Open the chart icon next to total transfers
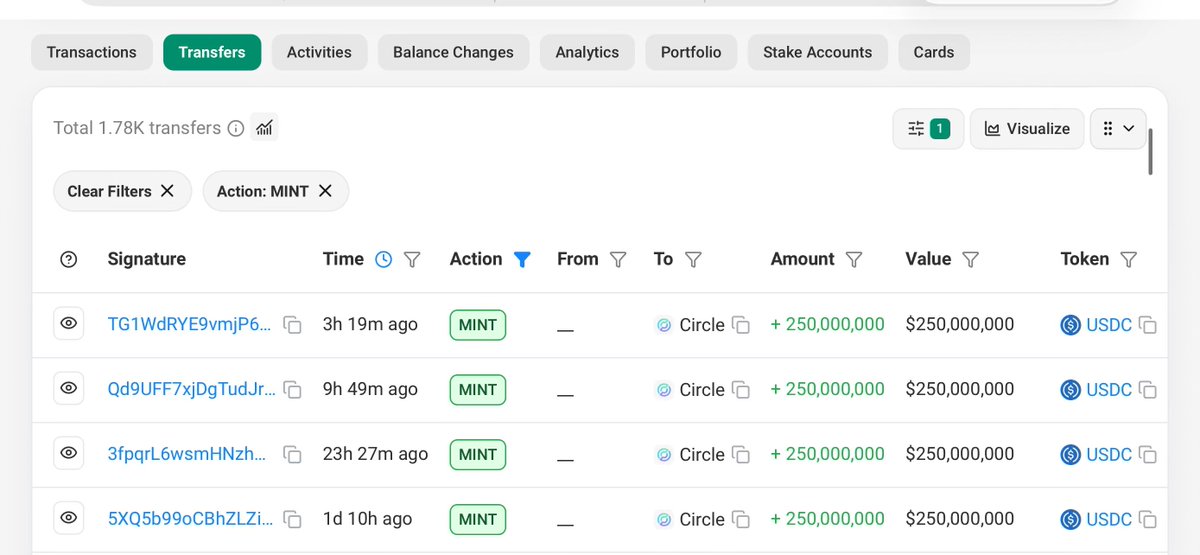 coord(265,127)
